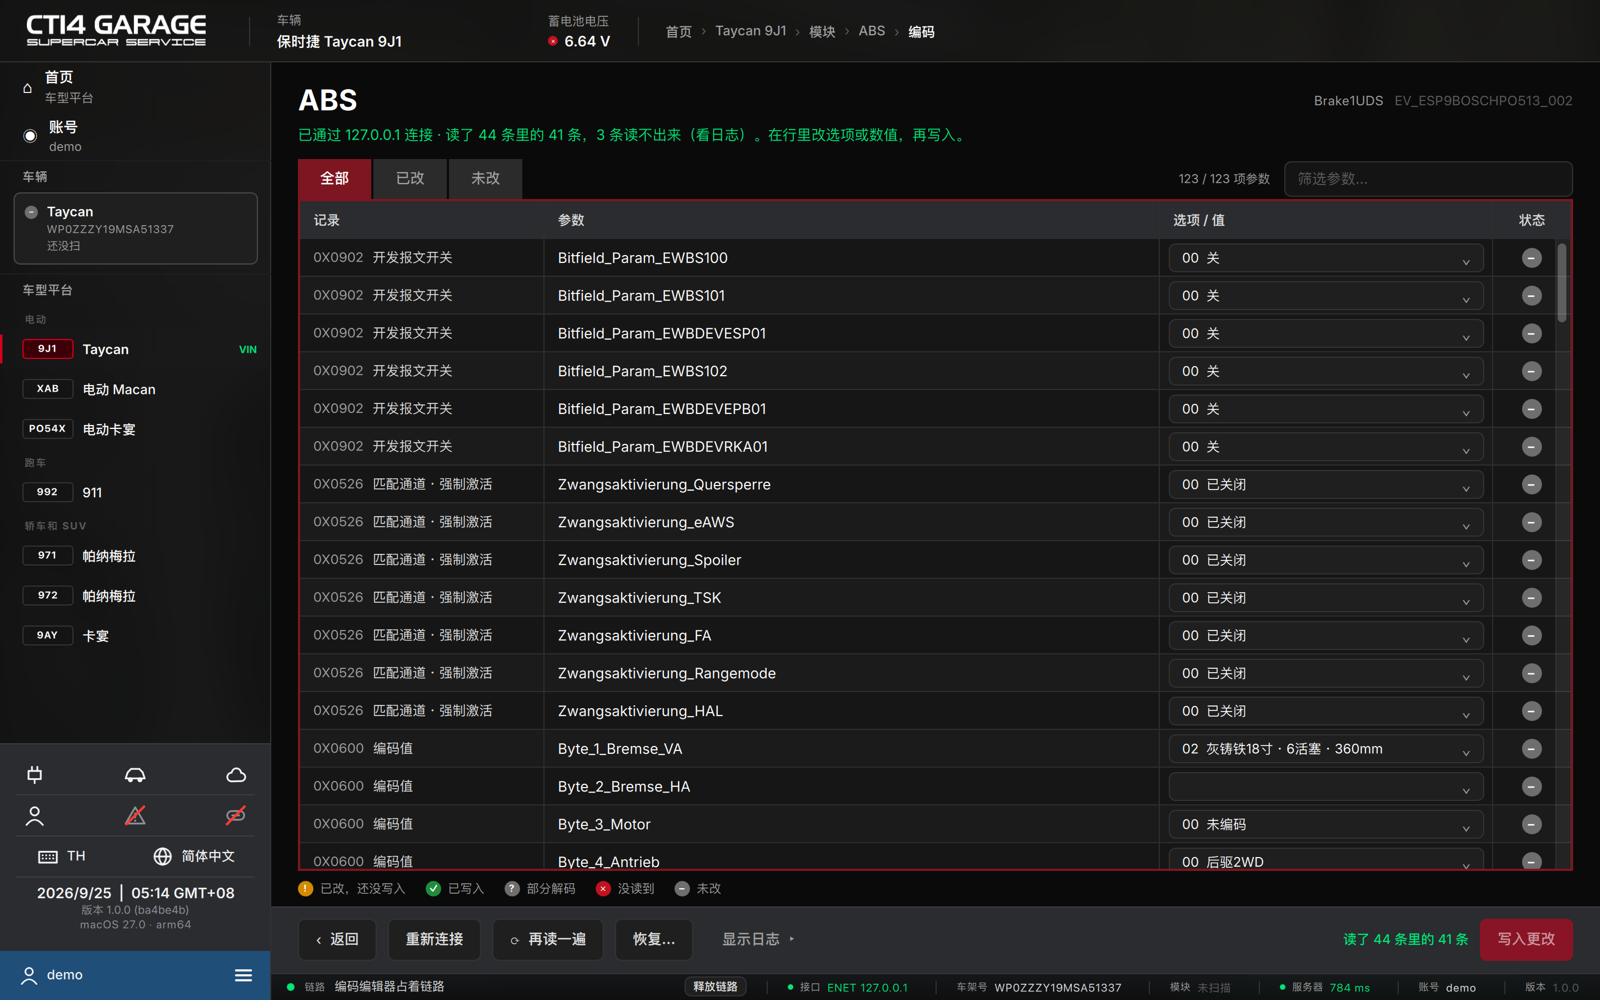Image resolution: width=1600 pixels, height=1000 pixels.
Task: Click the red 写入更改 write button
Action: click(1526, 939)
